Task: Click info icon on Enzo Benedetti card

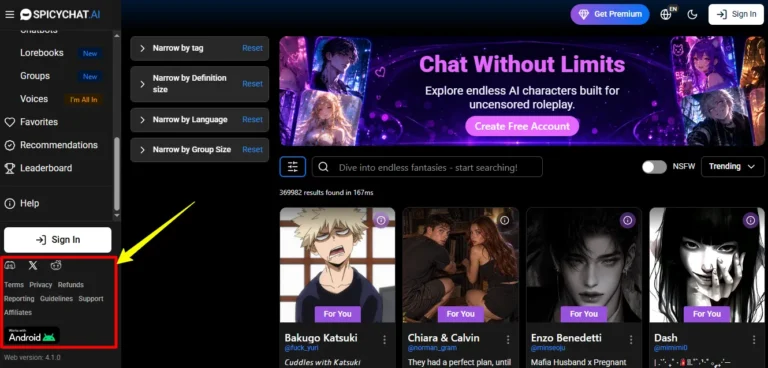Action: click(x=627, y=221)
